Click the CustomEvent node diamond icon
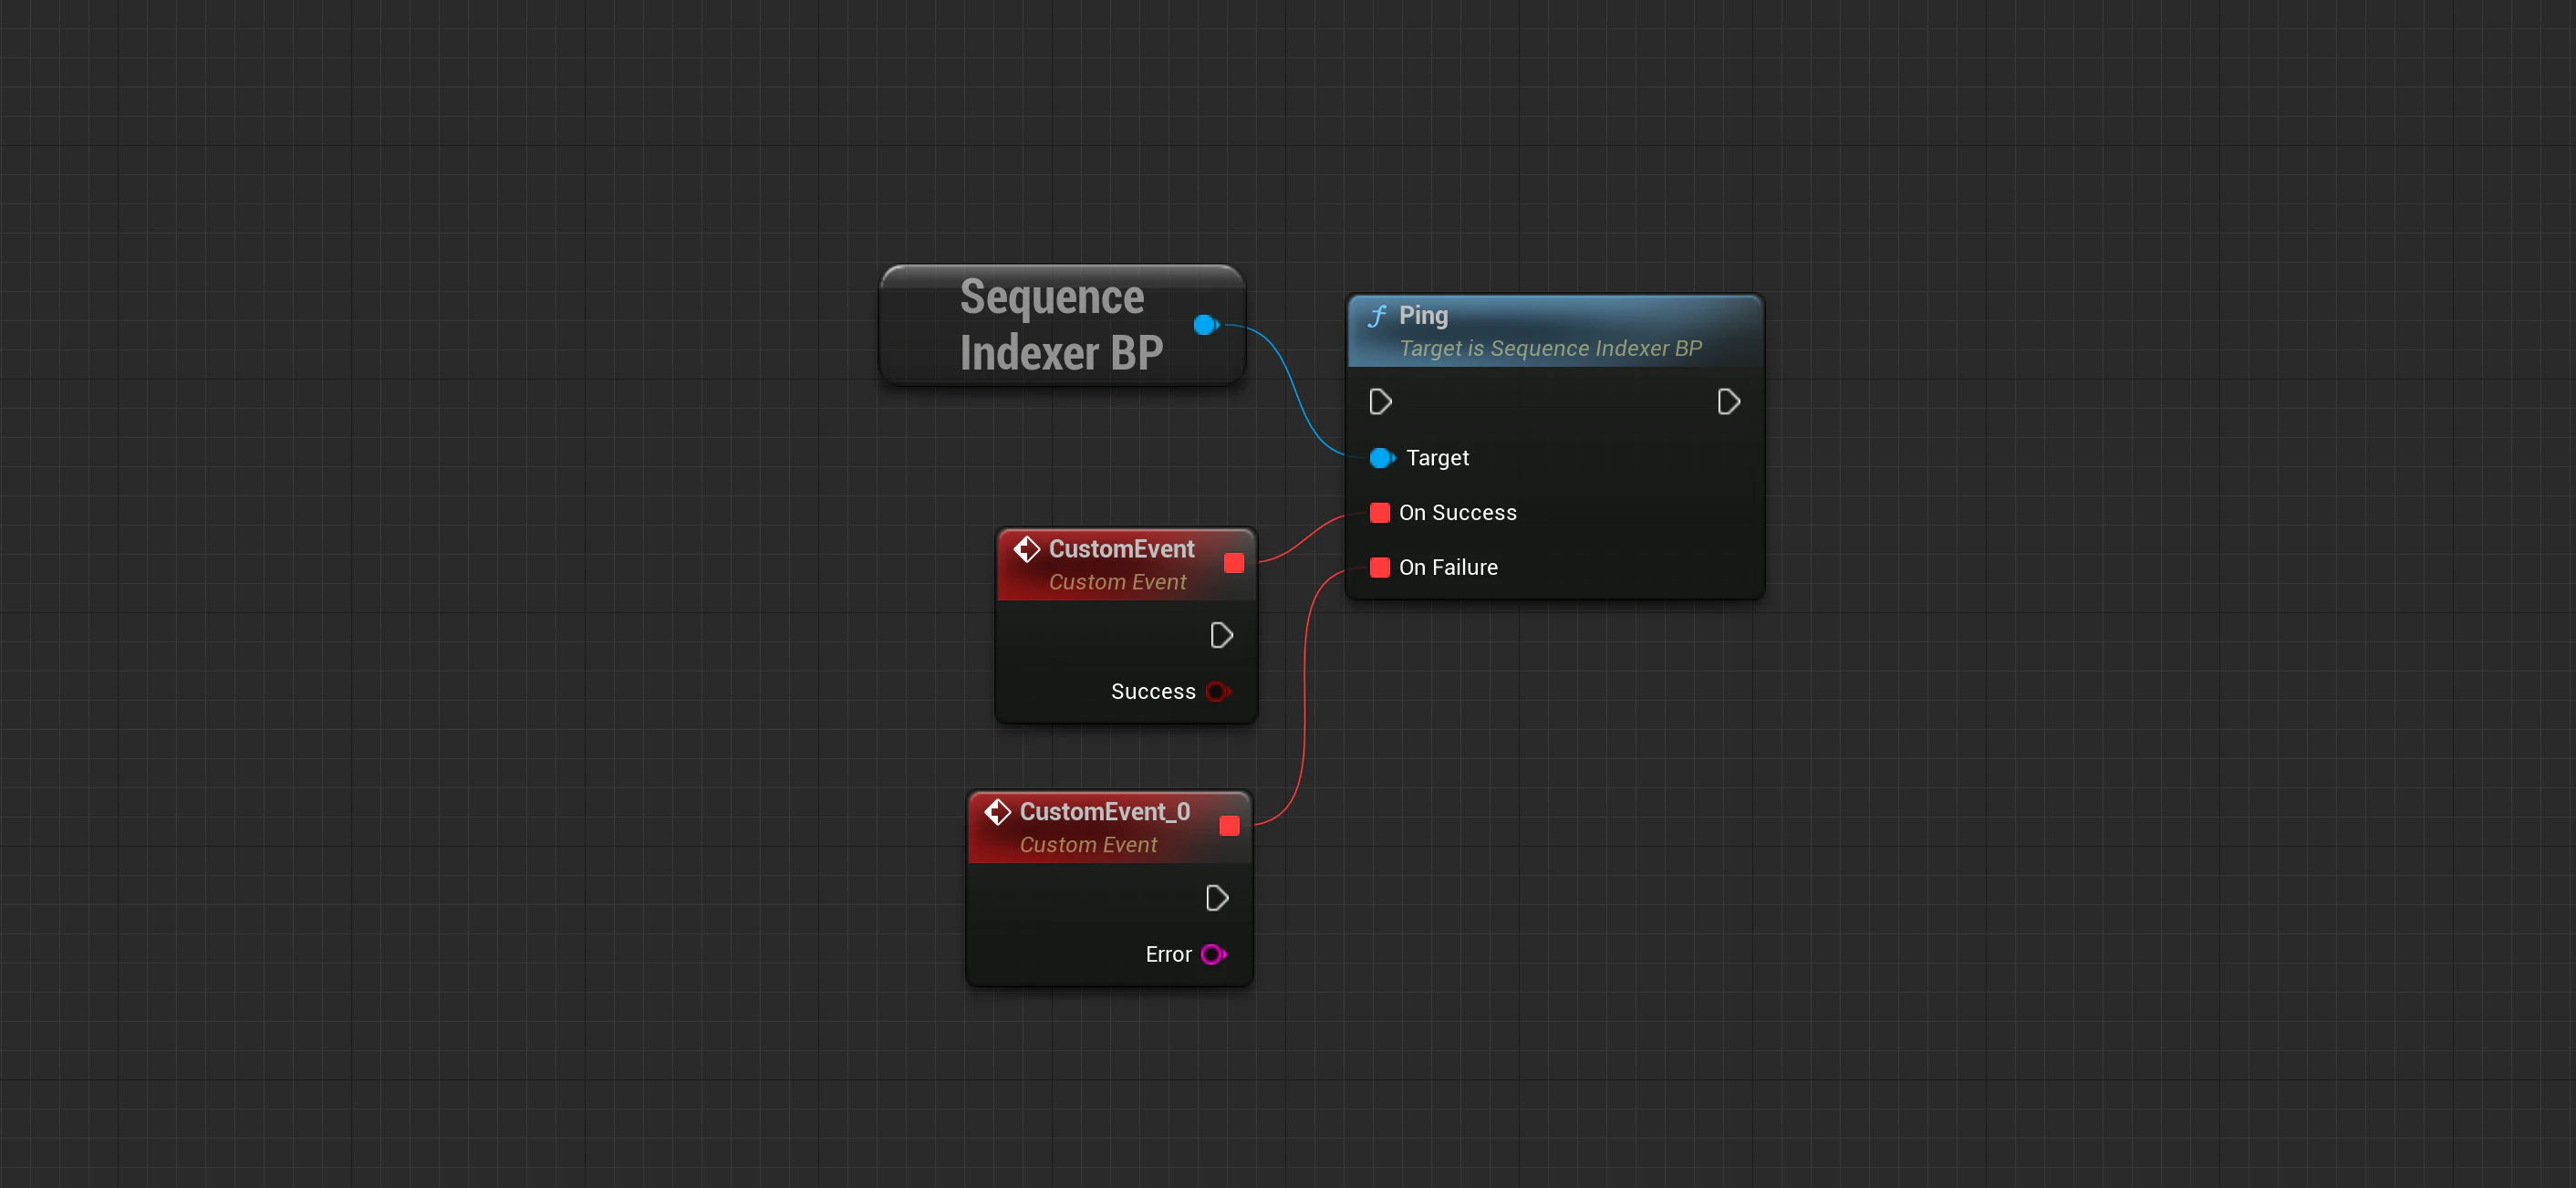The width and height of the screenshot is (2576, 1188). point(1027,549)
